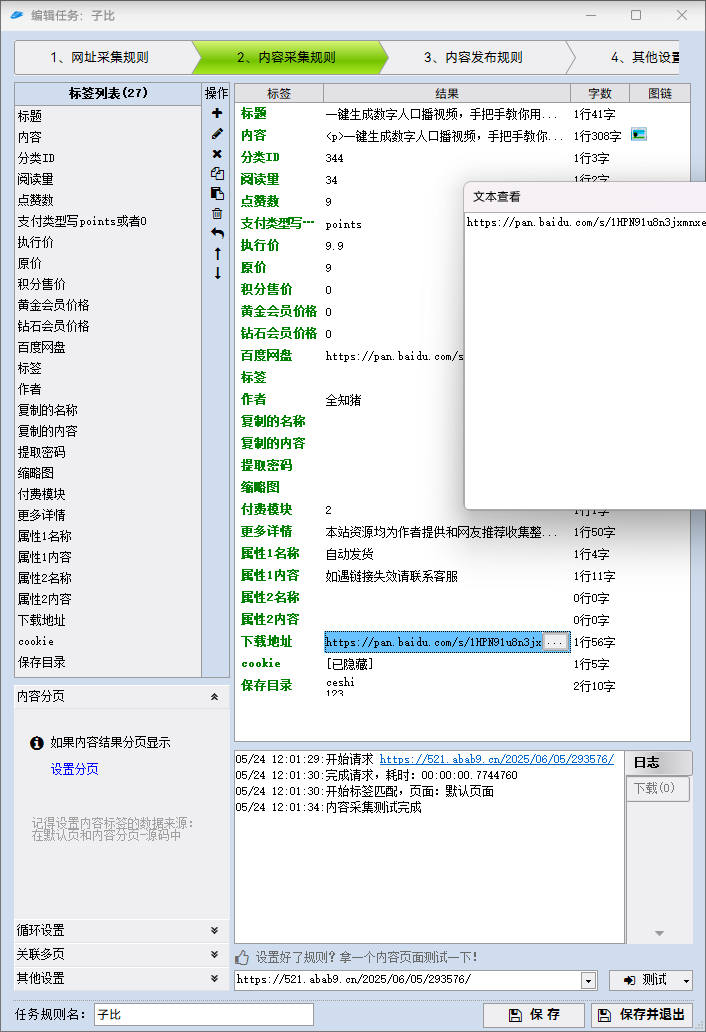
Task: Click the copy tag icon
Action: coord(217,173)
